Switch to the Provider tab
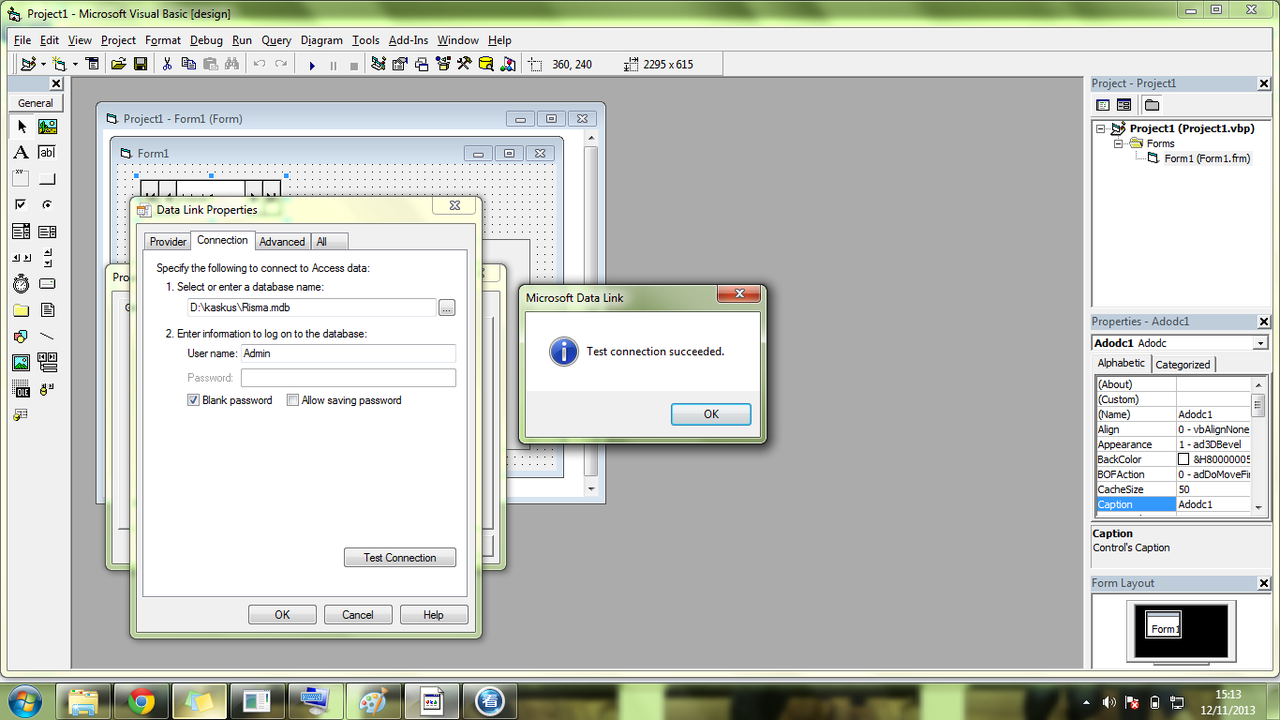The image size is (1280, 720). pyautogui.click(x=168, y=241)
